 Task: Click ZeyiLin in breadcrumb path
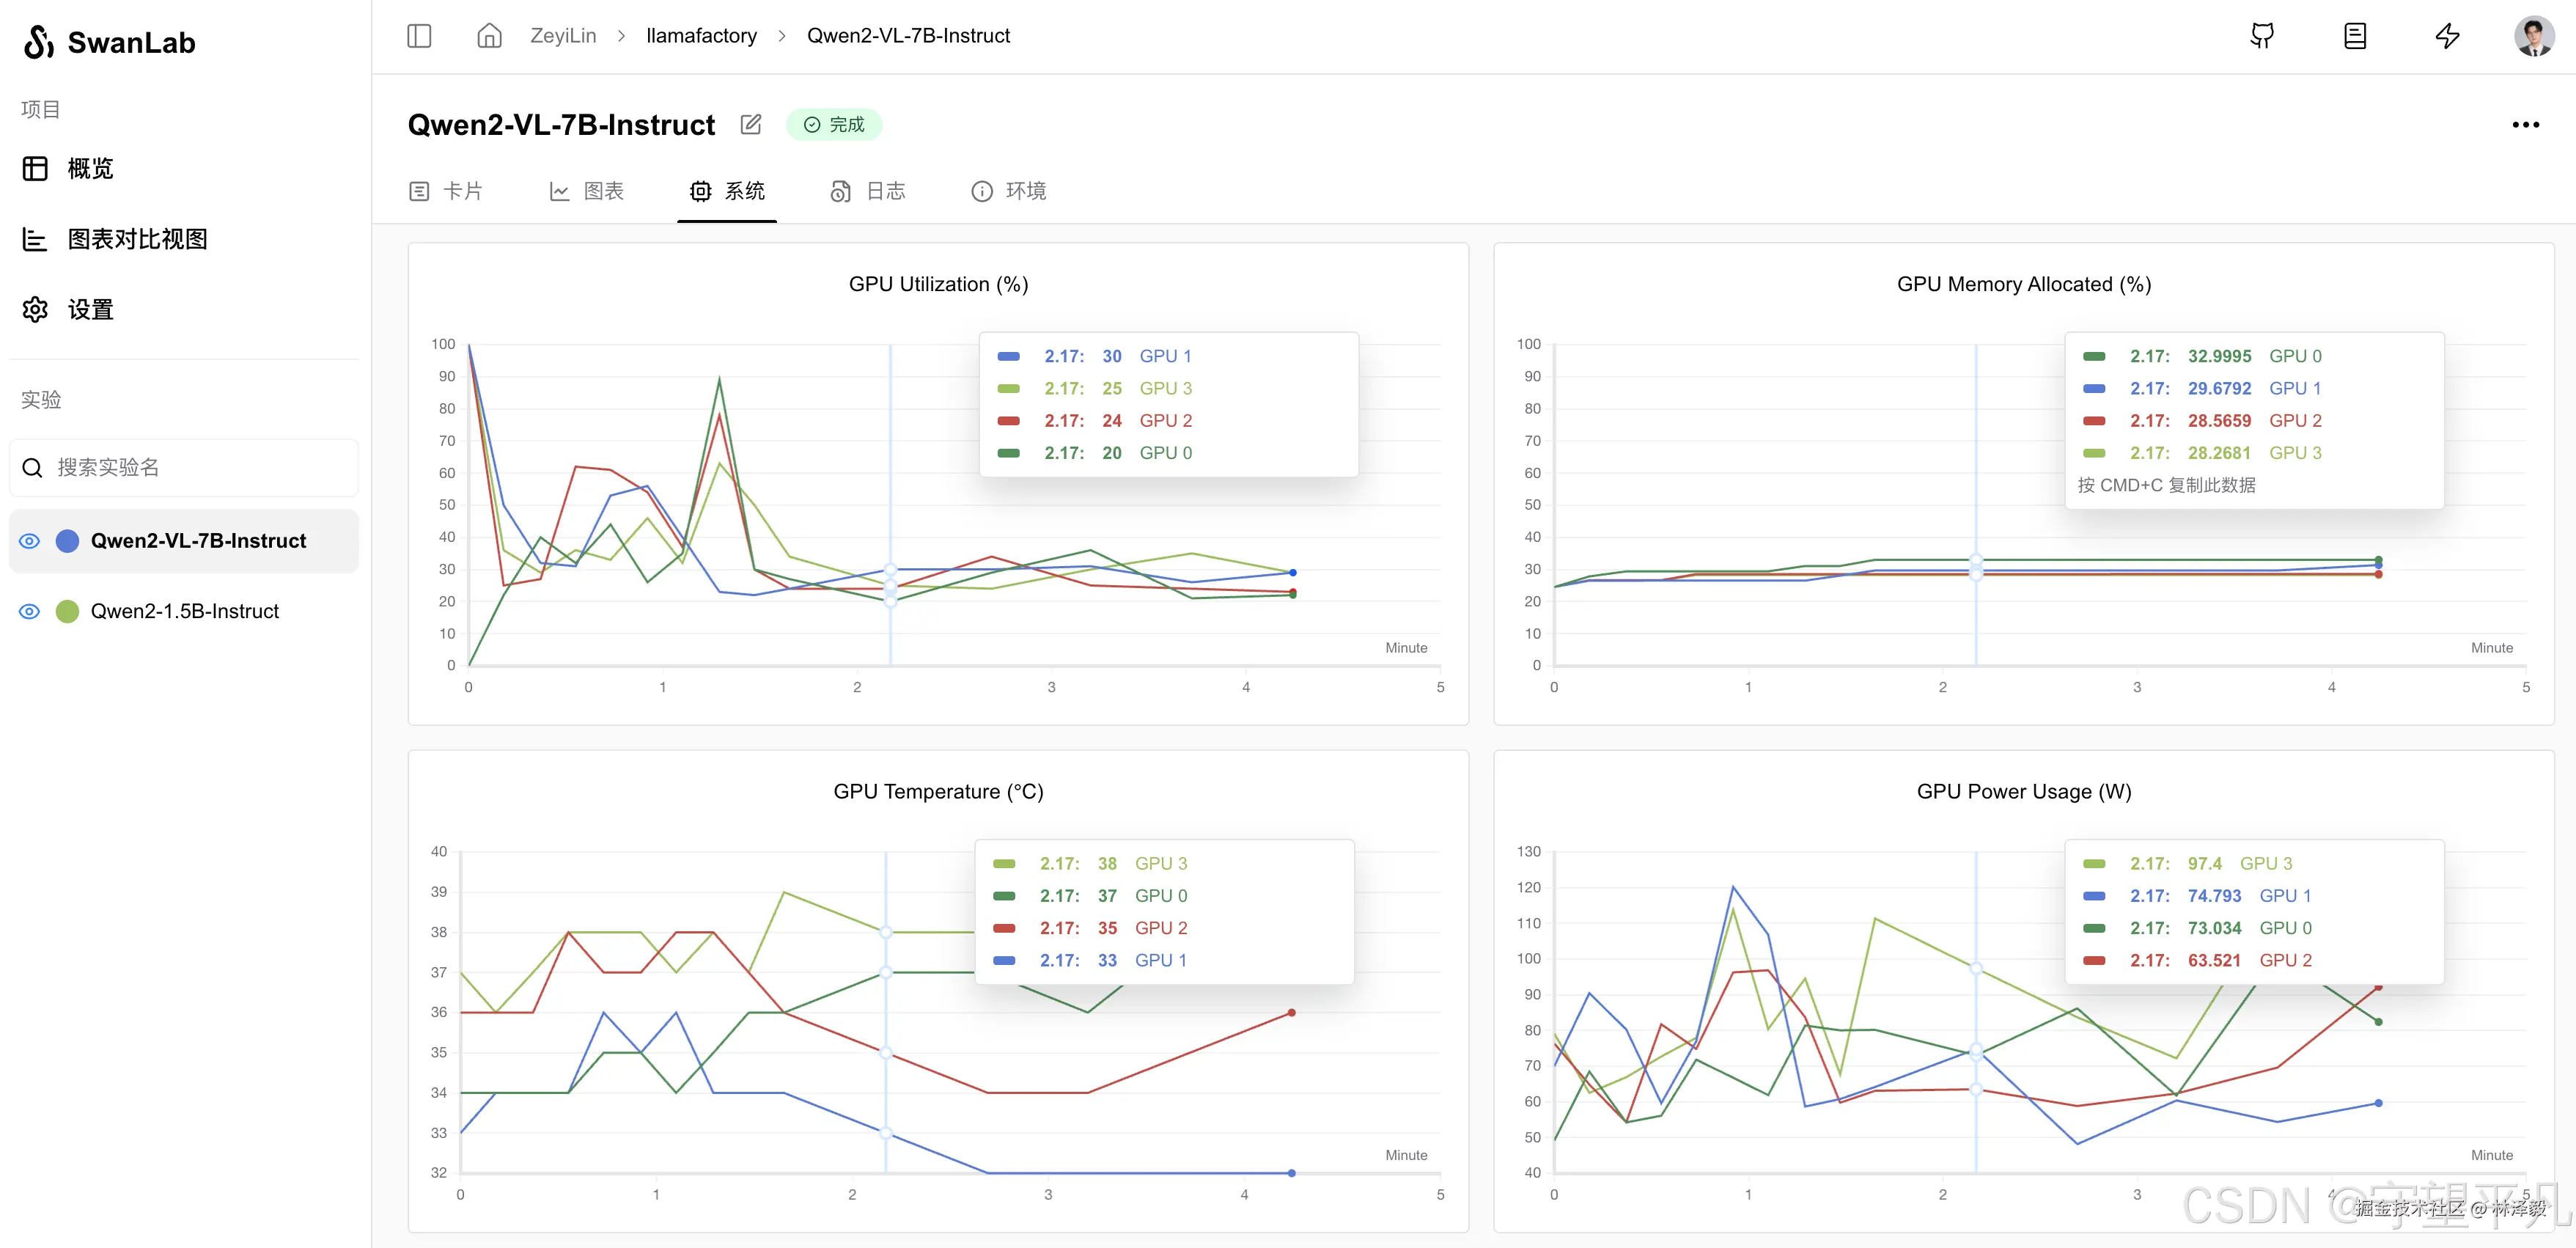(x=563, y=36)
